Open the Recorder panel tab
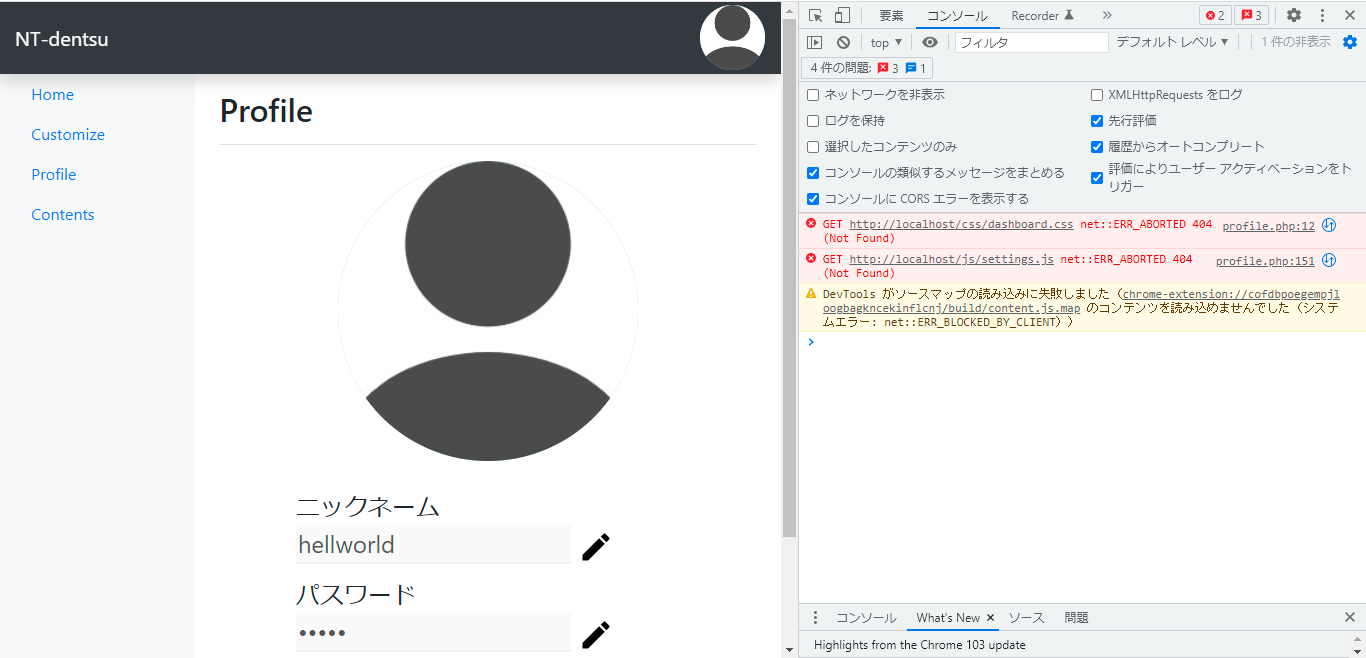 [x=1036, y=15]
